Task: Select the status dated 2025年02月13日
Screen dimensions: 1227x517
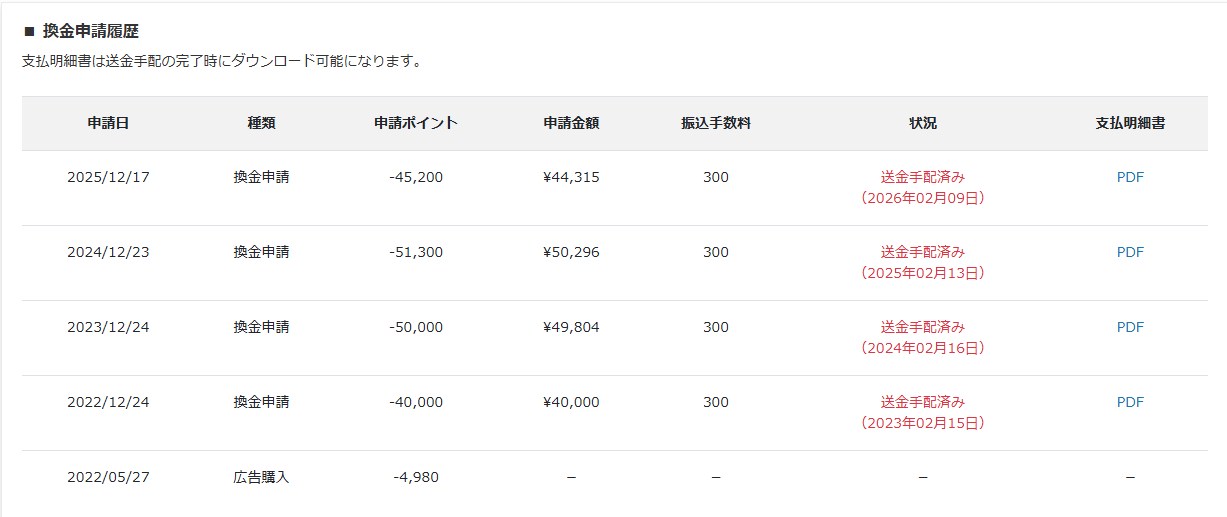Action: coord(923,263)
